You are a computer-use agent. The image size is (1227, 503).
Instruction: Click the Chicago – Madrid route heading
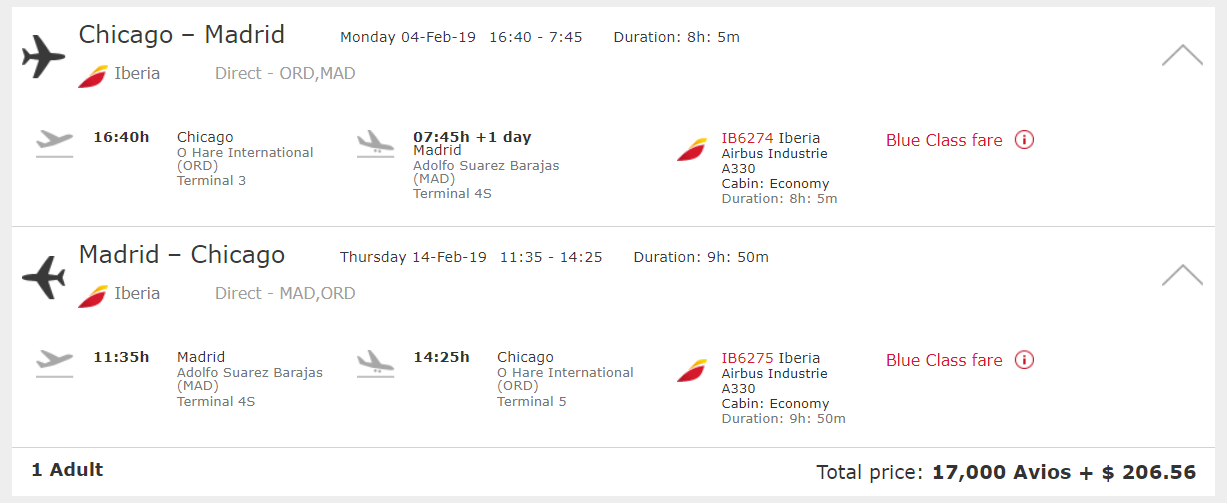(182, 35)
